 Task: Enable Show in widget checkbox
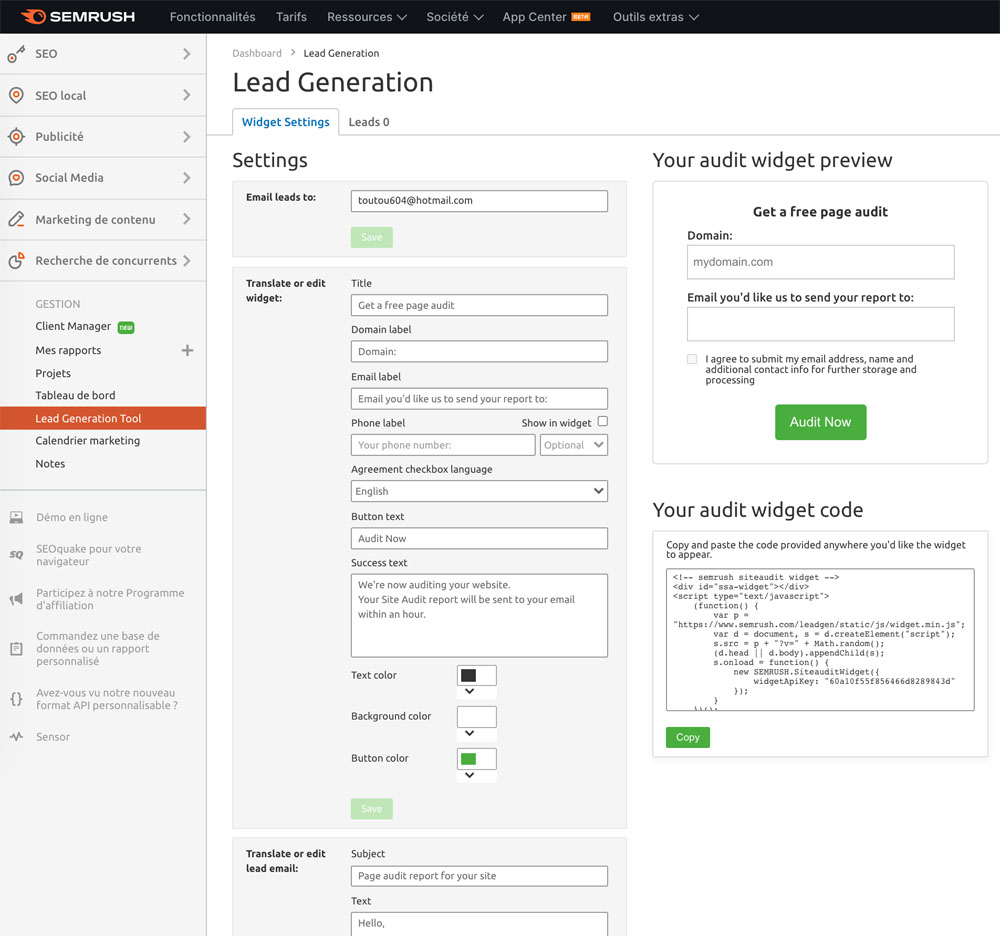click(x=603, y=421)
